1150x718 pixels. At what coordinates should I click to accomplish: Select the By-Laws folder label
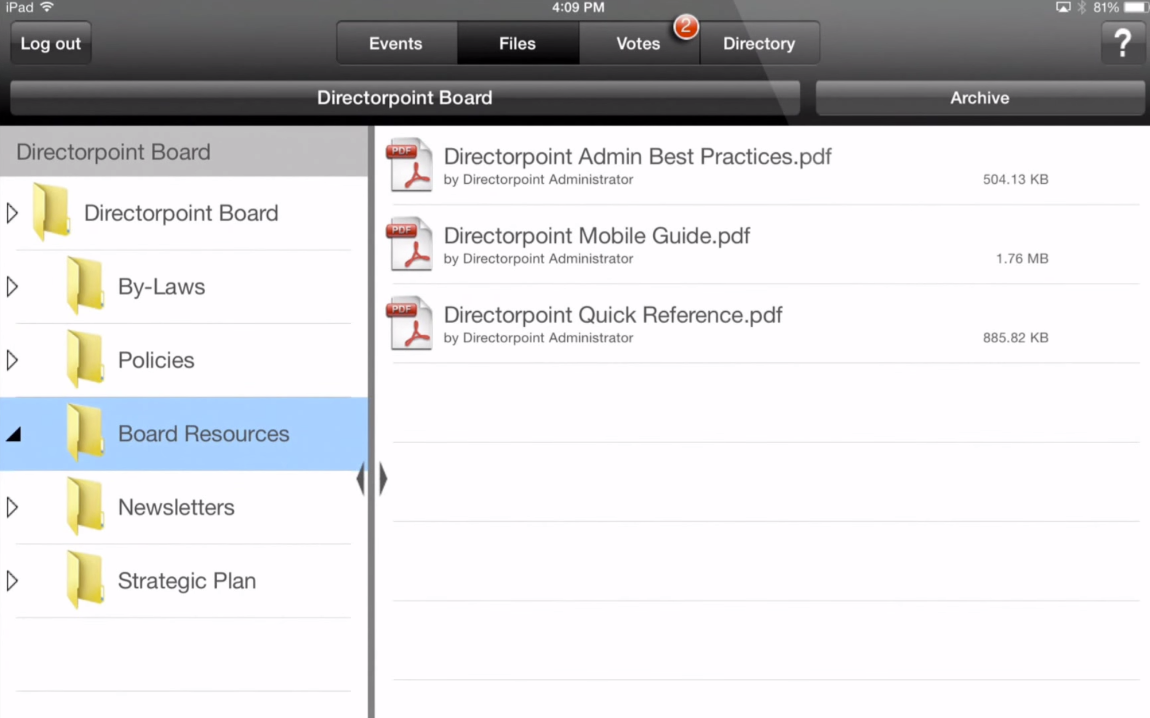pyautogui.click(x=161, y=286)
